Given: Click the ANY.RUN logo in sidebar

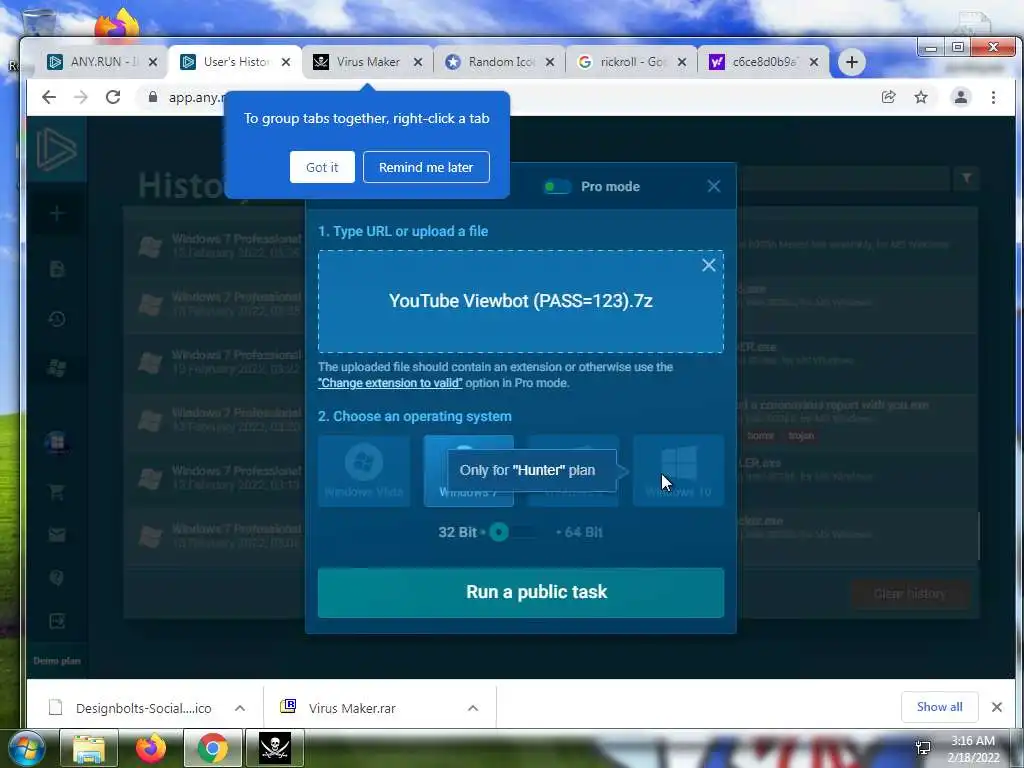Looking at the screenshot, I should (x=56, y=150).
